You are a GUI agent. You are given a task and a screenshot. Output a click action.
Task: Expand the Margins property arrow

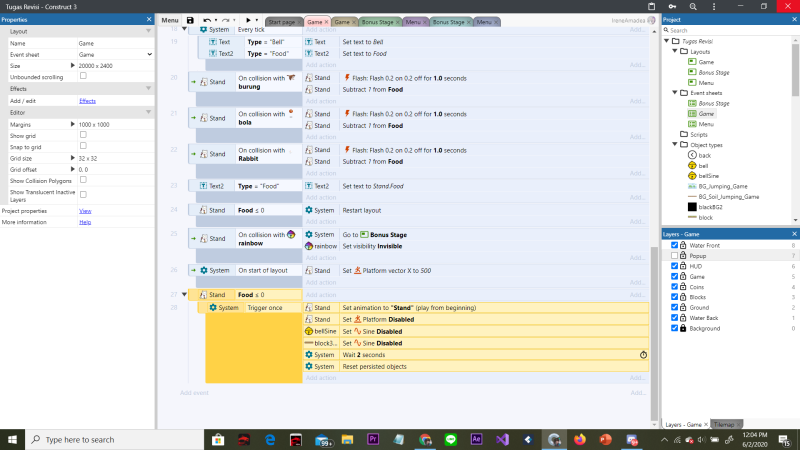72,124
